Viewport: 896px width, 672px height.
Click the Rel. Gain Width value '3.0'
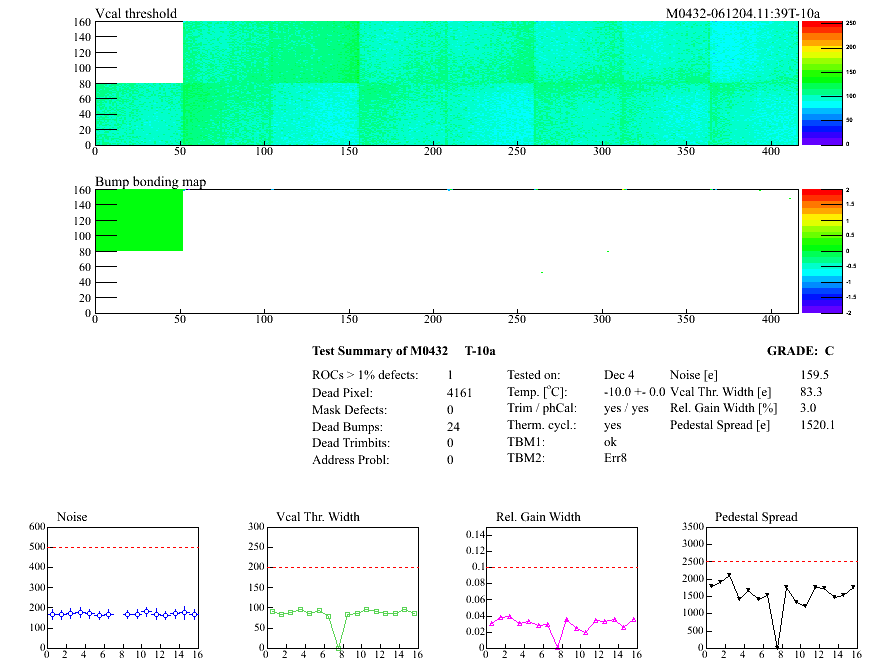(x=808, y=408)
